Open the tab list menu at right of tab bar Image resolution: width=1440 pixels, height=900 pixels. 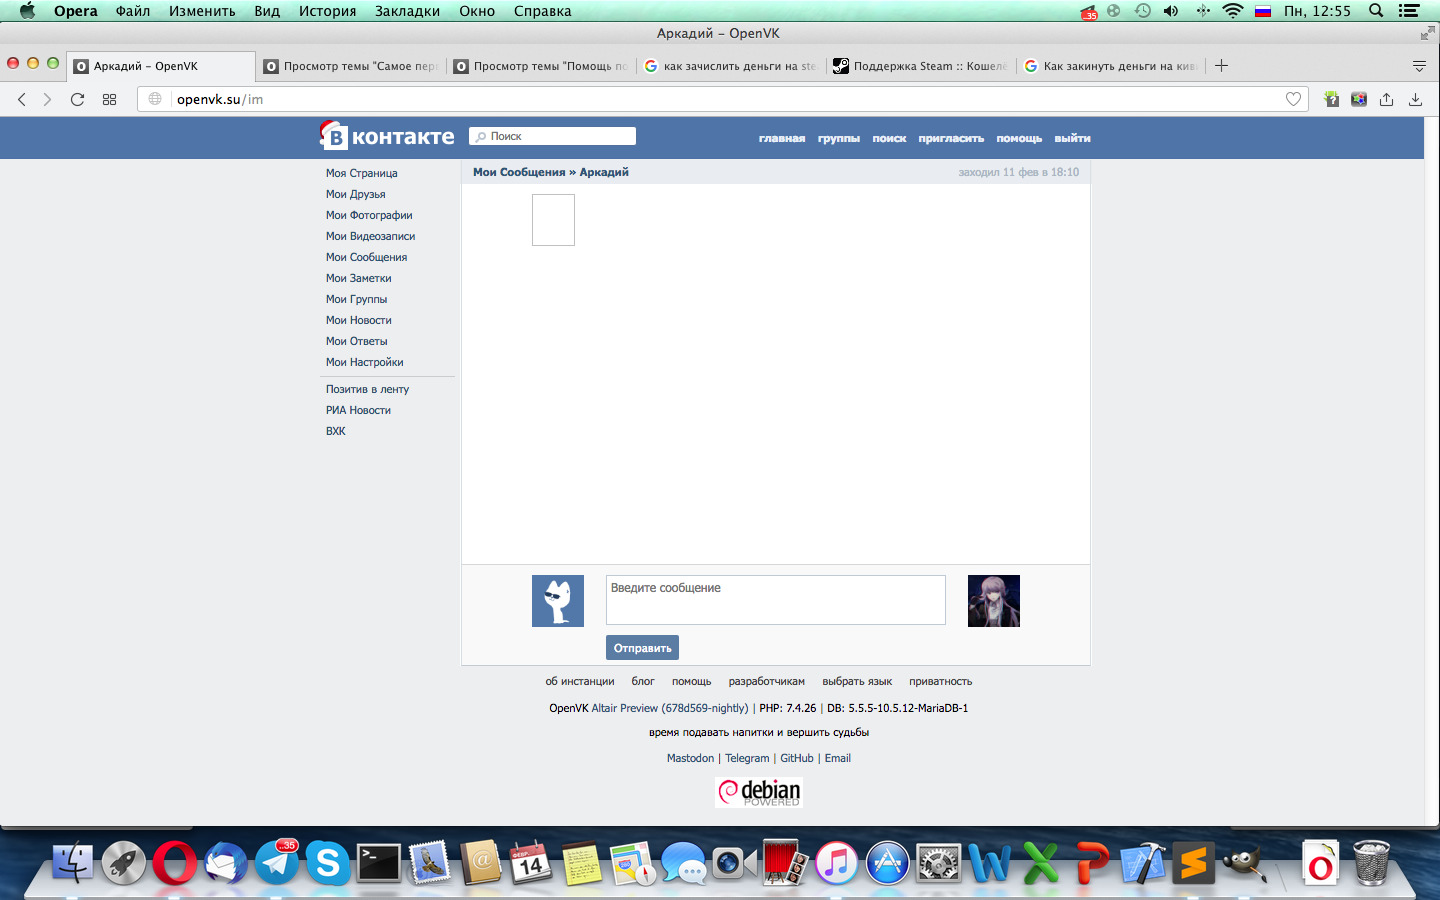[1419, 66]
